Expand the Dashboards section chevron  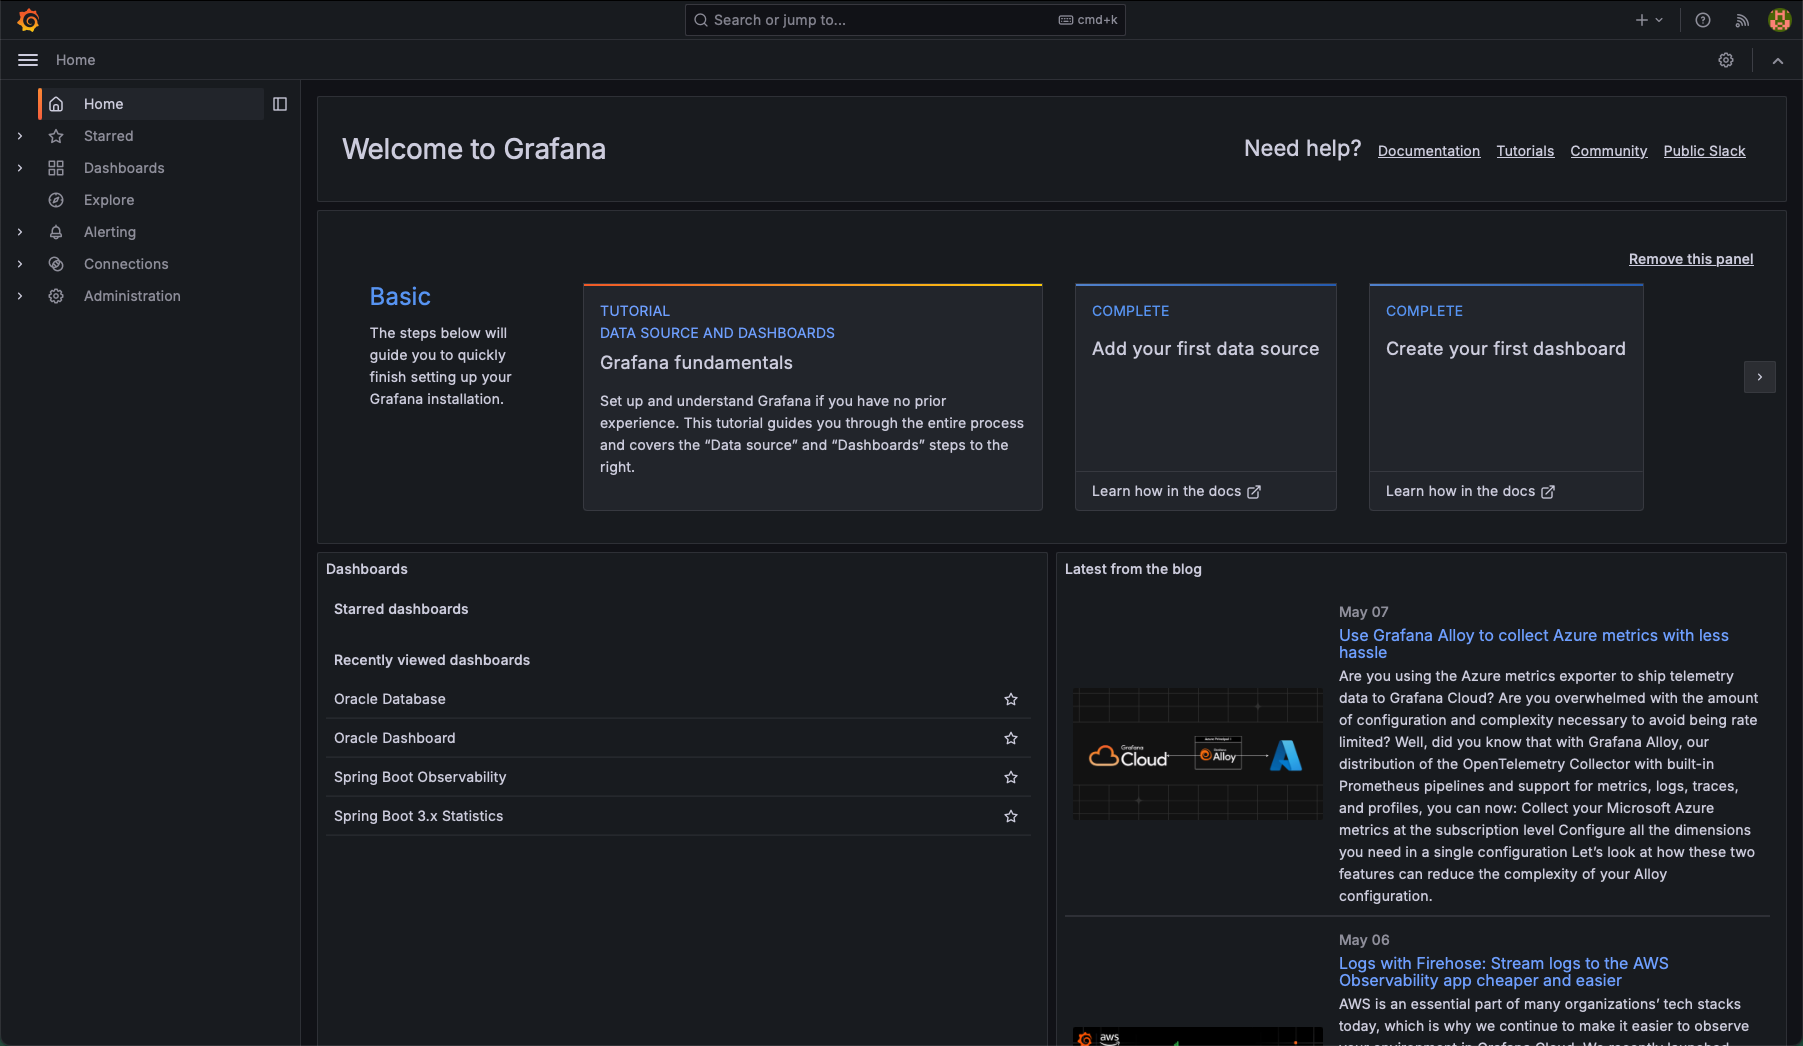pos(20,168)
